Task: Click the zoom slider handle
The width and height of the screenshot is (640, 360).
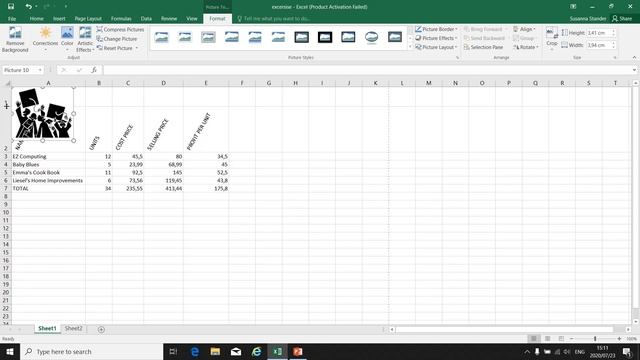Action: [595, 339]
